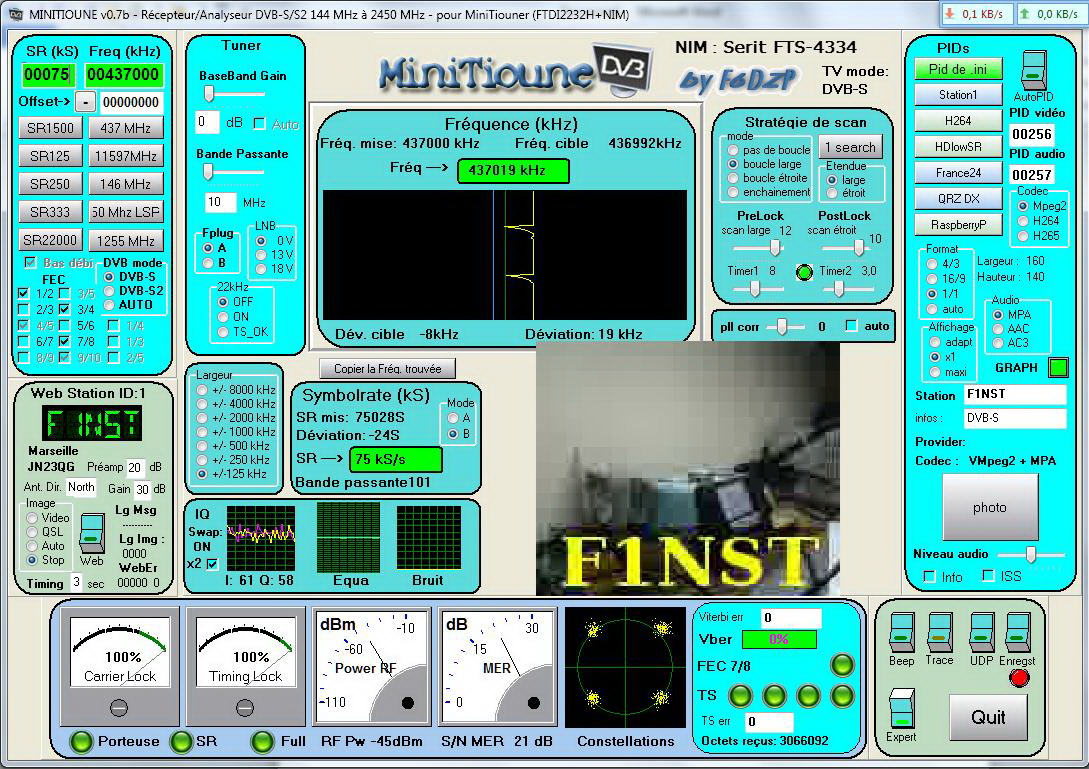Uncheck FEC 7/8 checkbox

point(64,341)
